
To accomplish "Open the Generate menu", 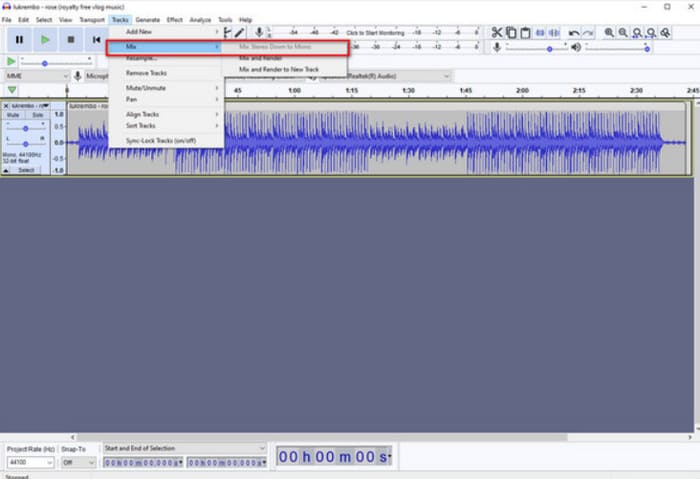I will click(148, 20).
